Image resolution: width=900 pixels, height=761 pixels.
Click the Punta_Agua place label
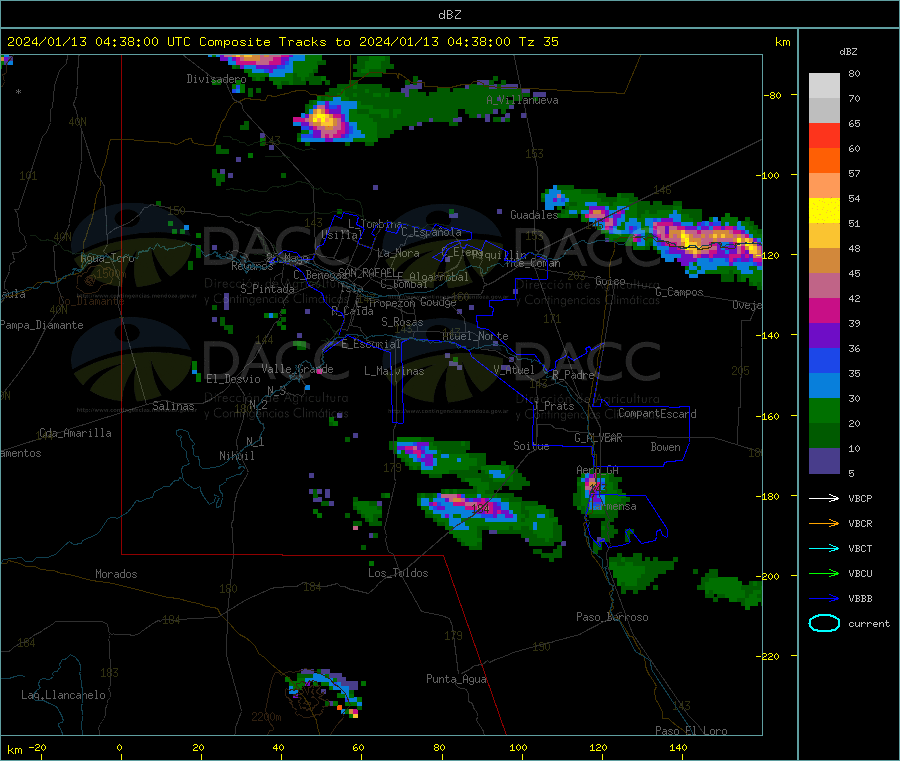point(456,679)
